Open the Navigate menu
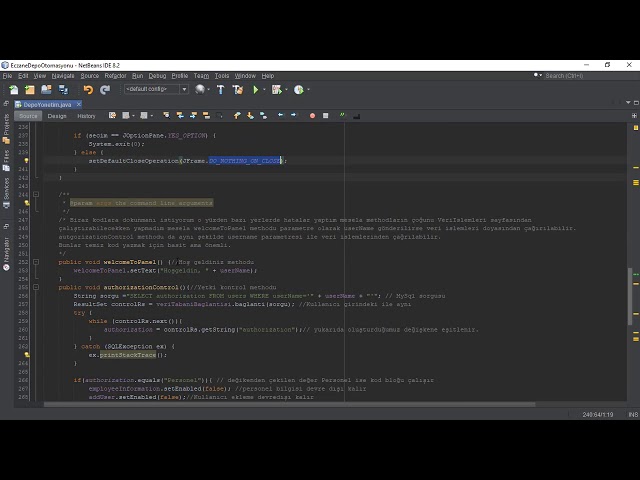640x480 pixels. pos(63,76)
